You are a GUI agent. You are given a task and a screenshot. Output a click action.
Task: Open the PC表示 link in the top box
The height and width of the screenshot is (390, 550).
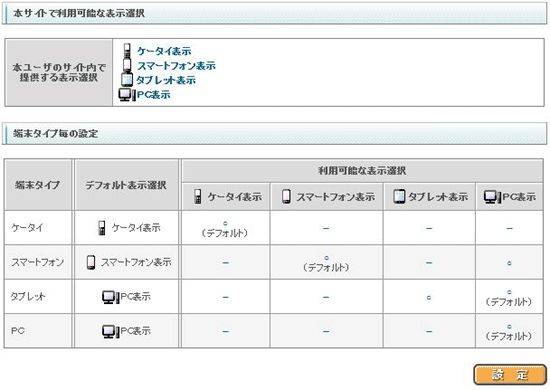click(x=154, y=95)
